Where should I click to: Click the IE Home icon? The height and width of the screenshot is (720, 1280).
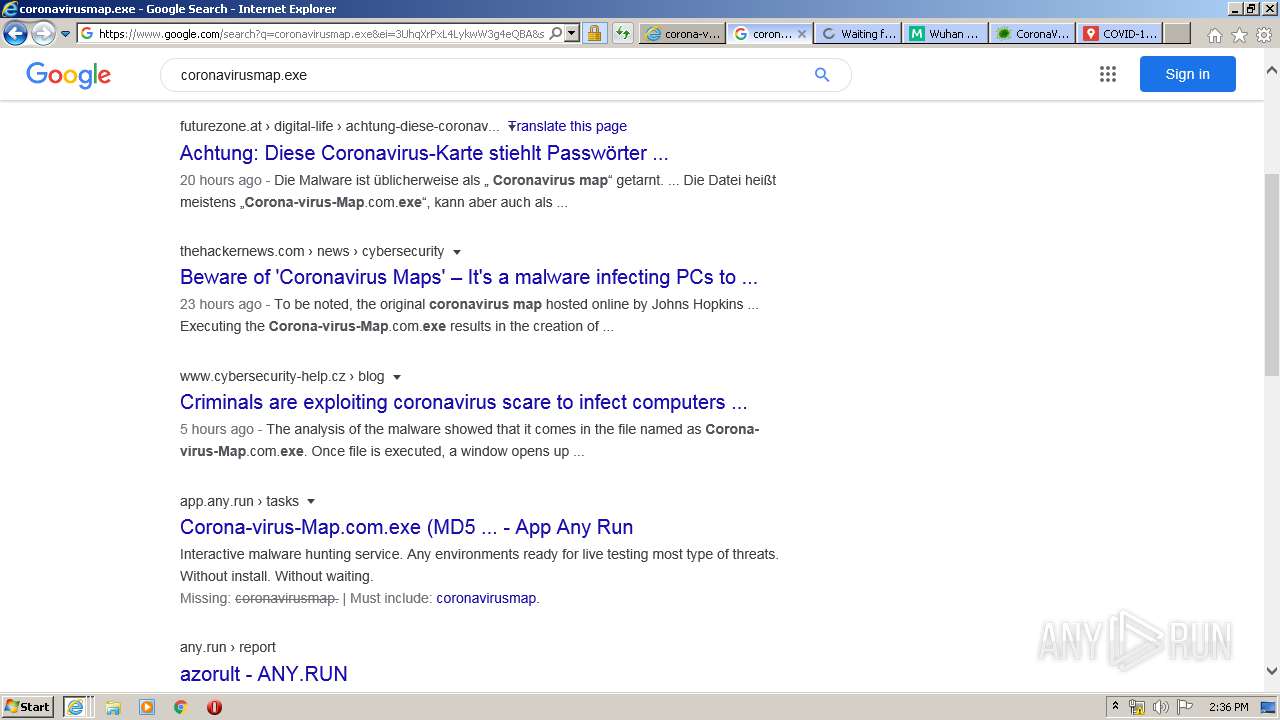(1214, 35)
